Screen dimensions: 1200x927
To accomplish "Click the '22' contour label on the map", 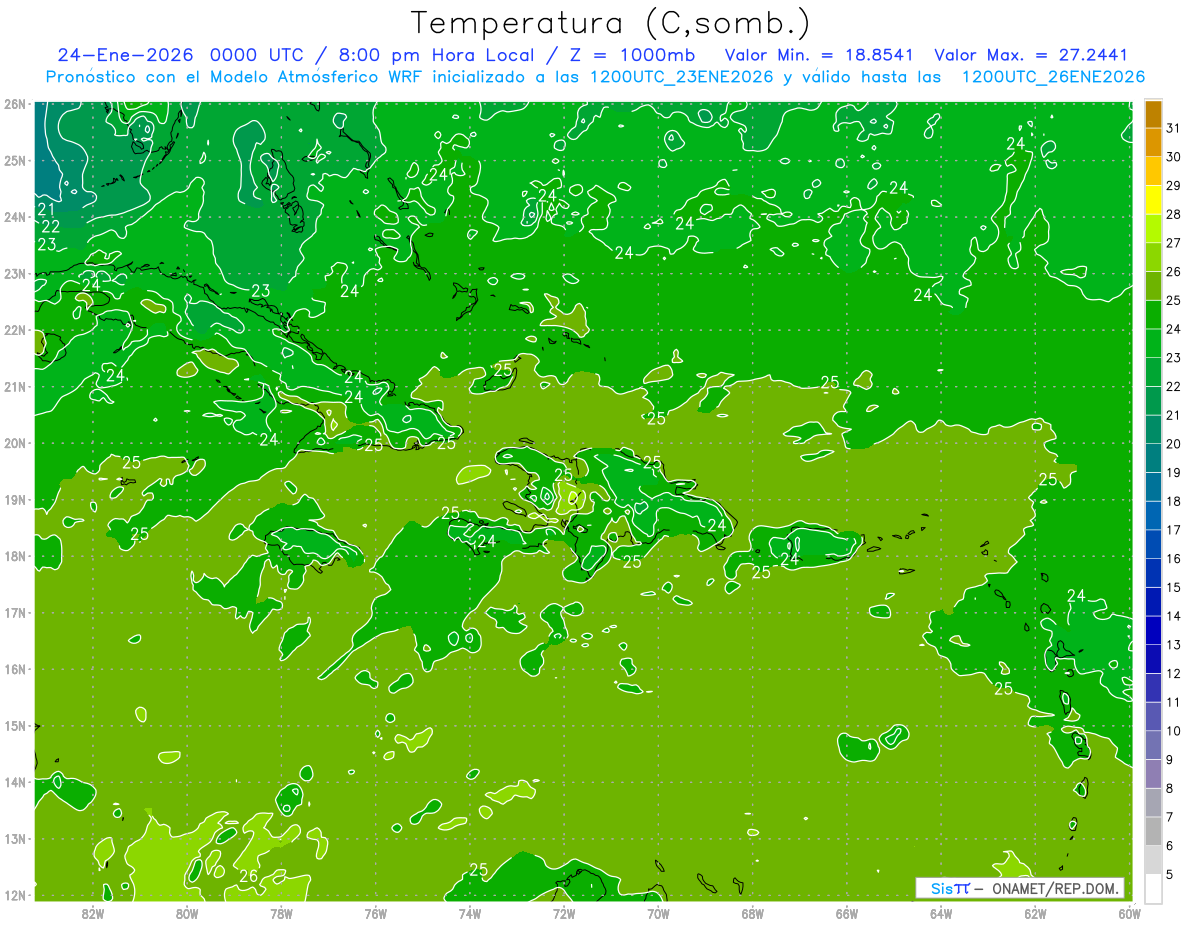I will click(x=51, y=227).
